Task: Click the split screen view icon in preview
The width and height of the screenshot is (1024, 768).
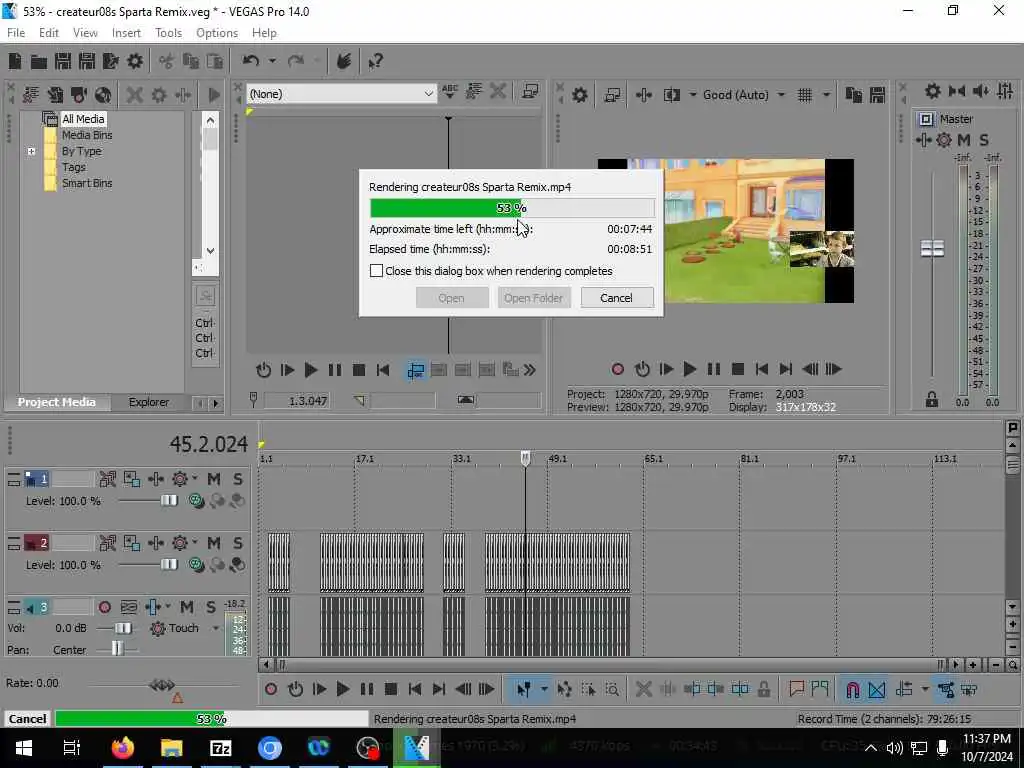Action: (671, 95)
